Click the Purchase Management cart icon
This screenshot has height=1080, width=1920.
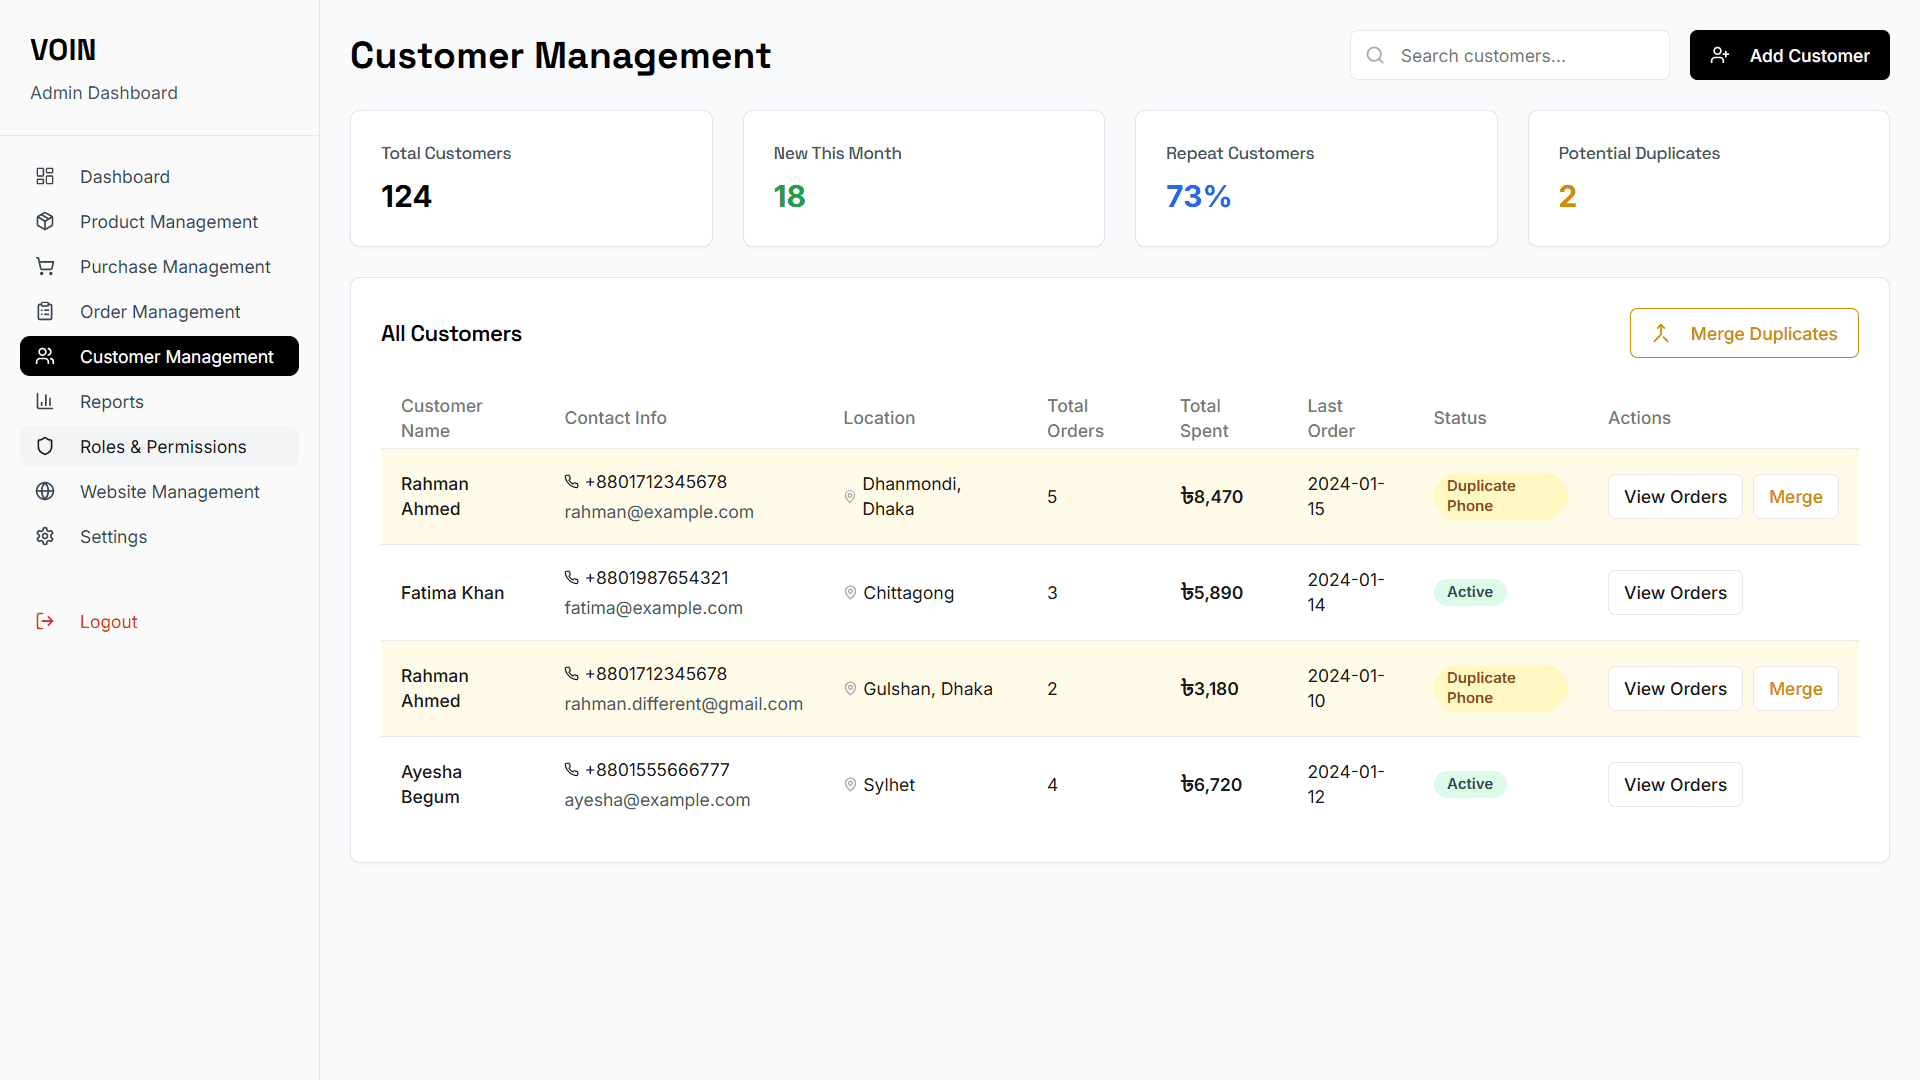coord(45,267)
